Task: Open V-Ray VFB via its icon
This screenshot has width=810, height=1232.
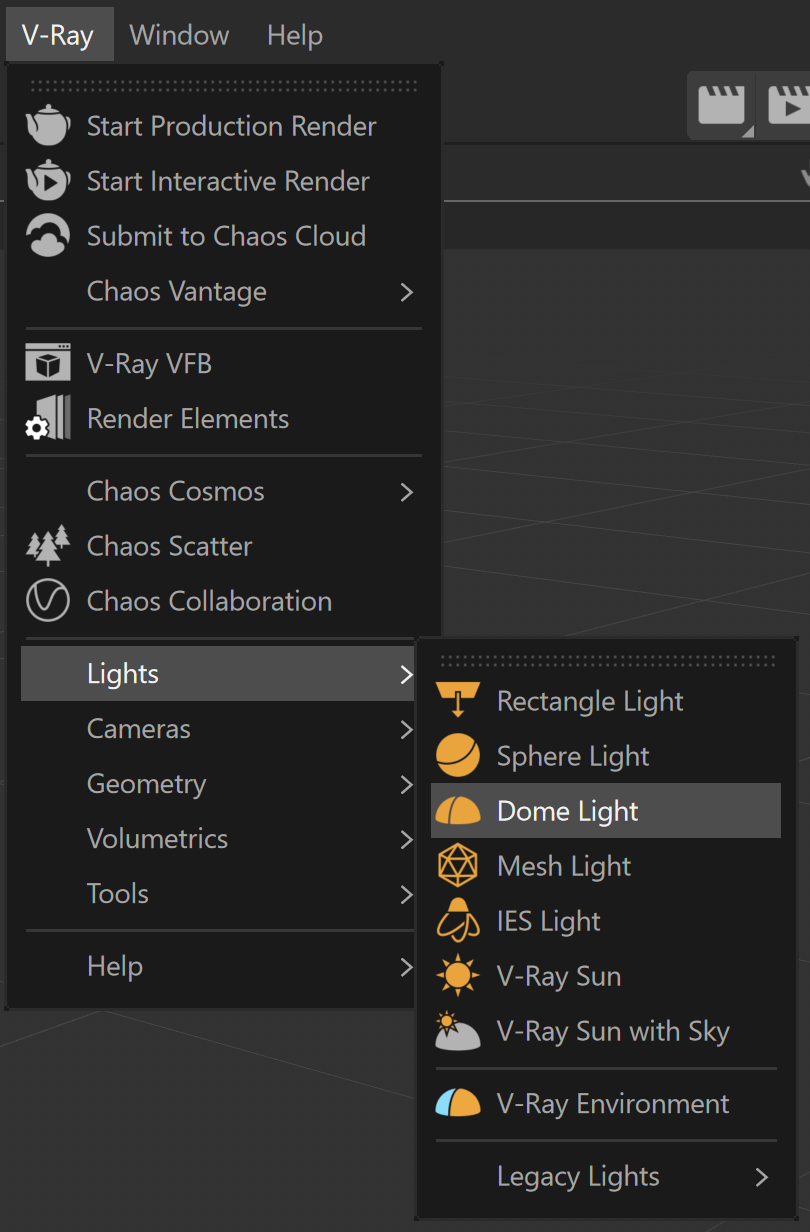Action: click(47, 364)
